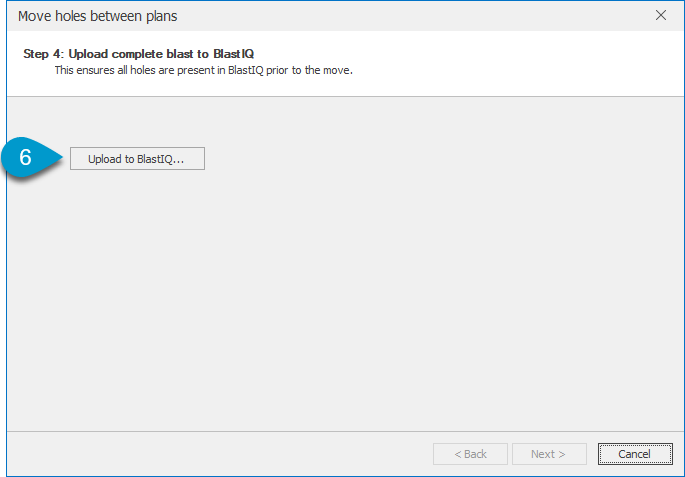Click the 'This ensures all holes are present' description

point(203,71)
